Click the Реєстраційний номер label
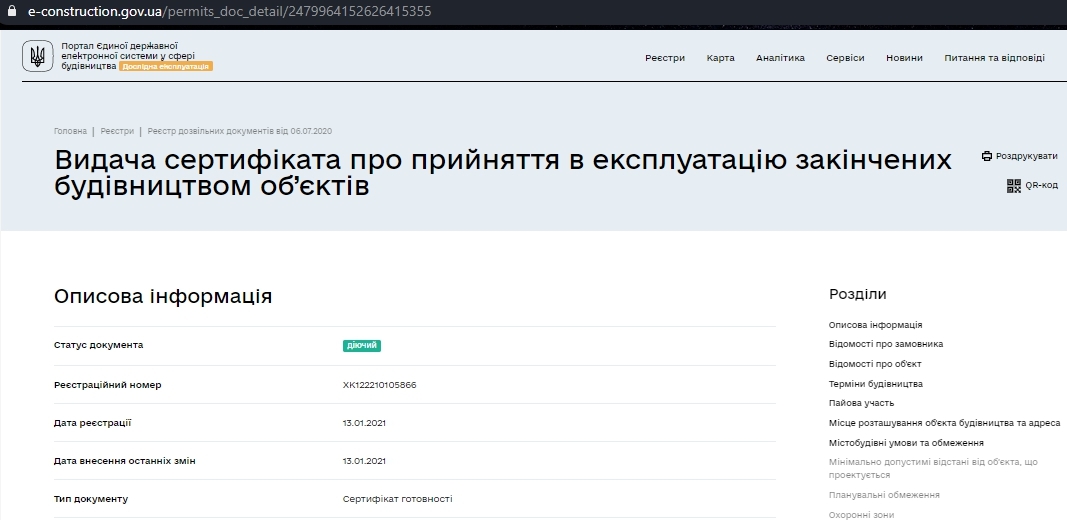Screen dimensions: 1067x520 tap(108, 385)
